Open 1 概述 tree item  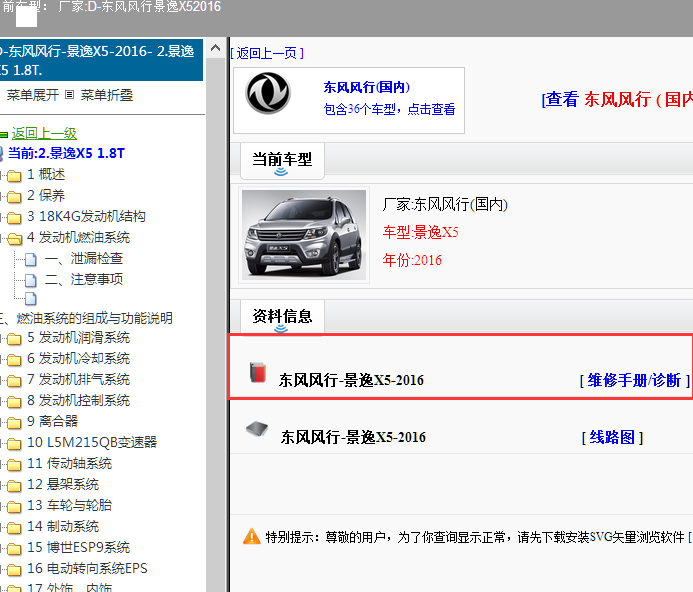[46, 174]
